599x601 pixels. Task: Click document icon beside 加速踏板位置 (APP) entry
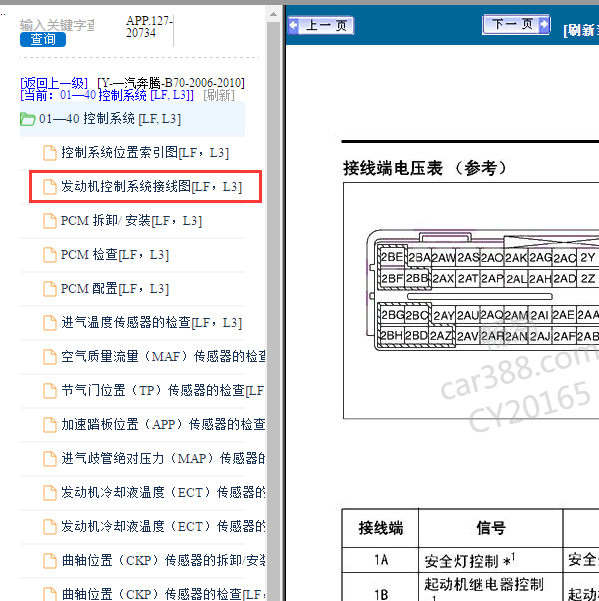click(x=50, y=425)
